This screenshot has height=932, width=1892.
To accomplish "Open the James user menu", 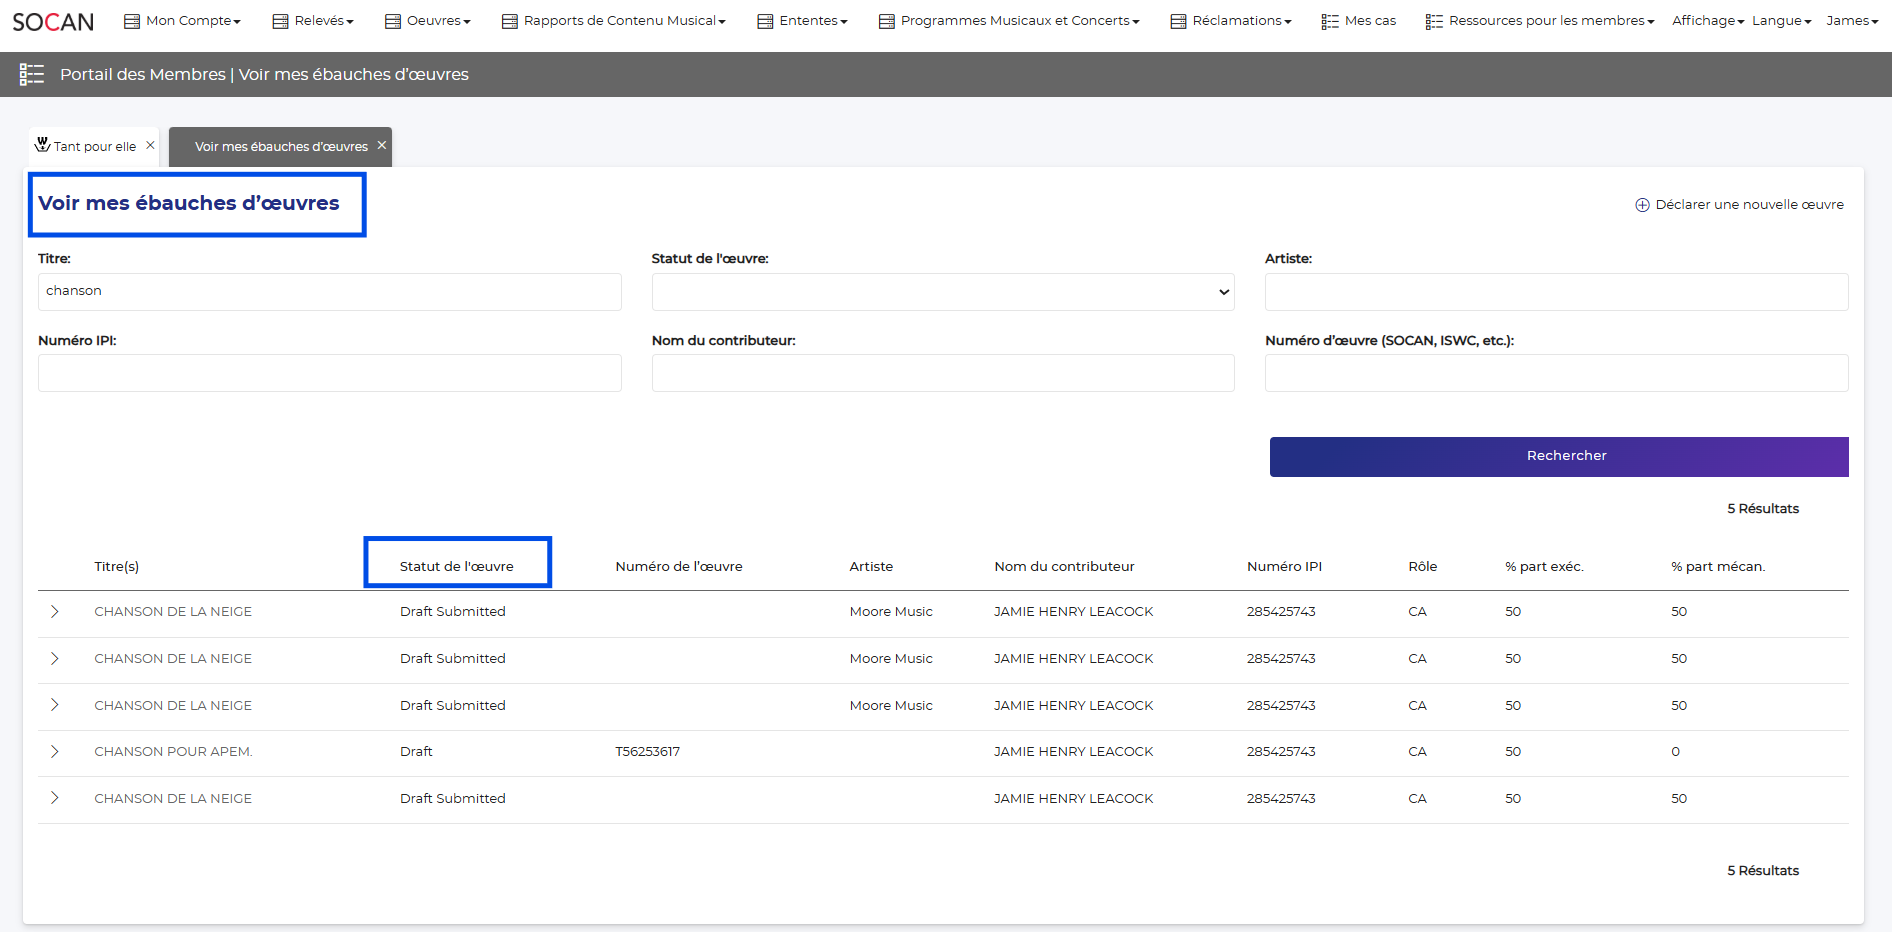I will (x=1851, y=21).
